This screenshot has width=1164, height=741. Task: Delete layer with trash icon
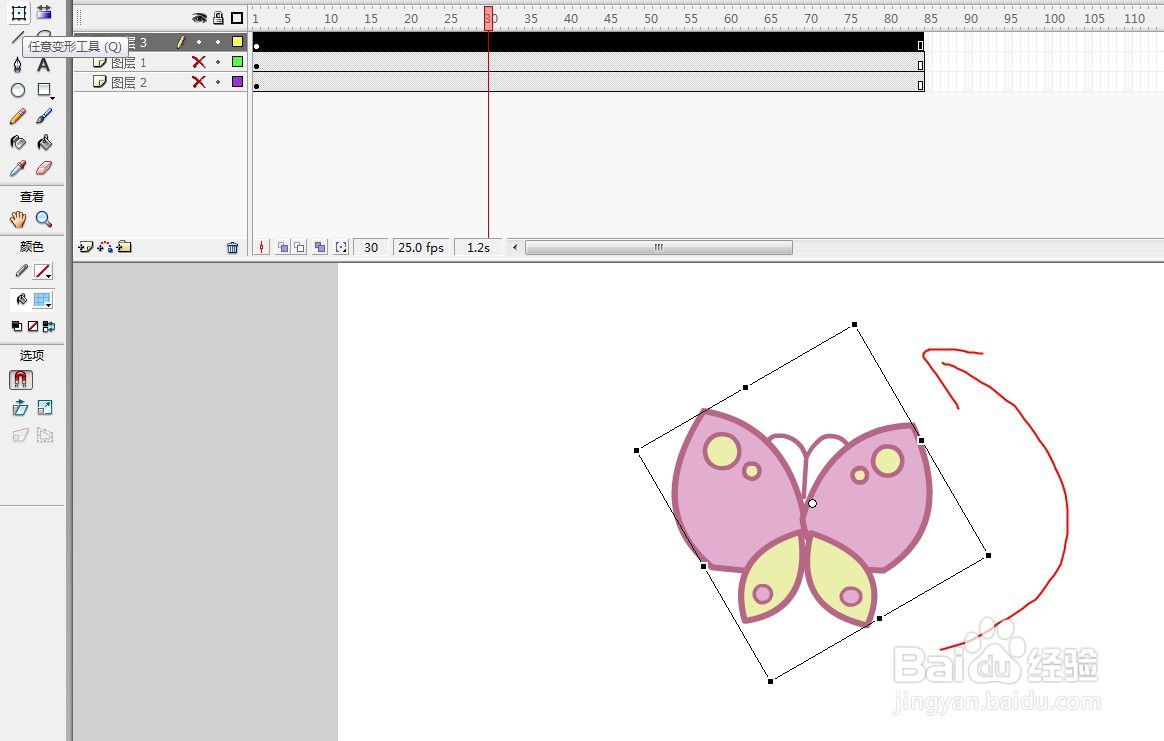[x=232, y=248]
